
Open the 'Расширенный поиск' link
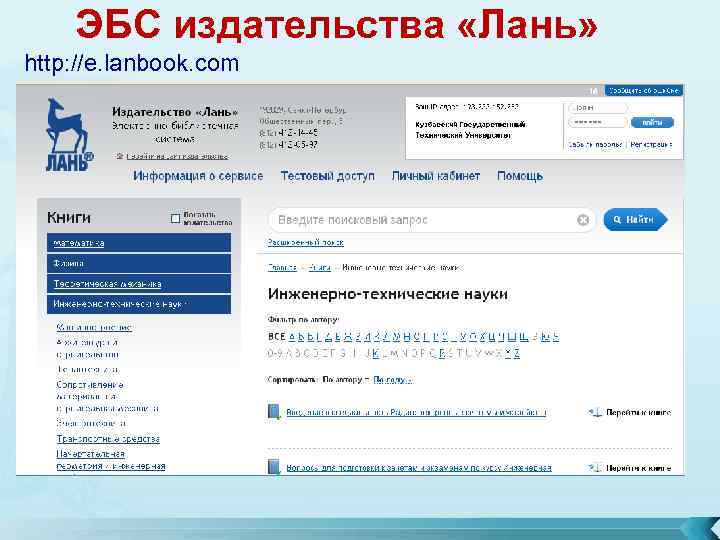306,242
